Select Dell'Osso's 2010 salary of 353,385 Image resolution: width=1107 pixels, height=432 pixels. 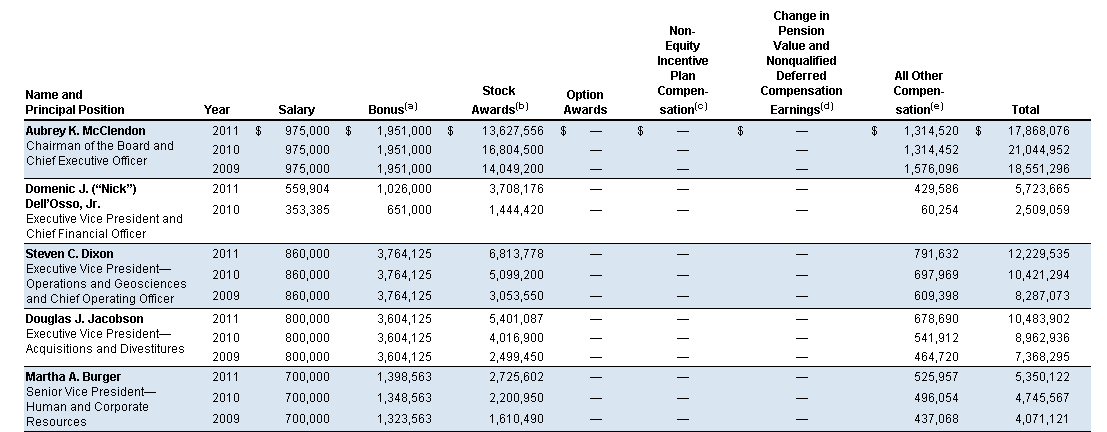(x=307, y=210)
